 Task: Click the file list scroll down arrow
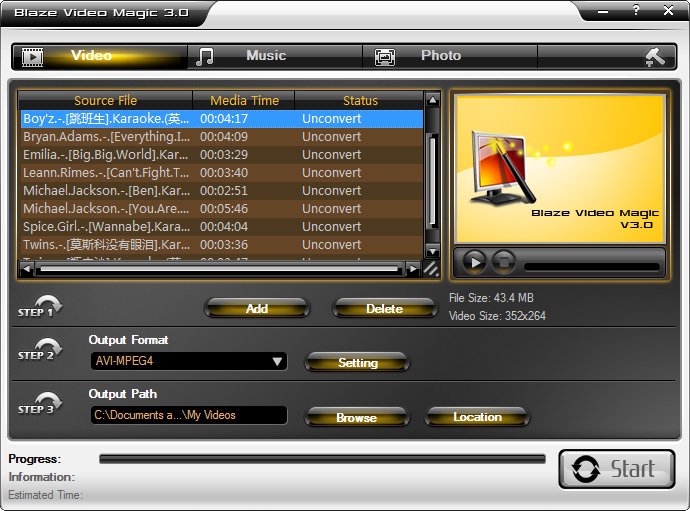pos(433,251)
